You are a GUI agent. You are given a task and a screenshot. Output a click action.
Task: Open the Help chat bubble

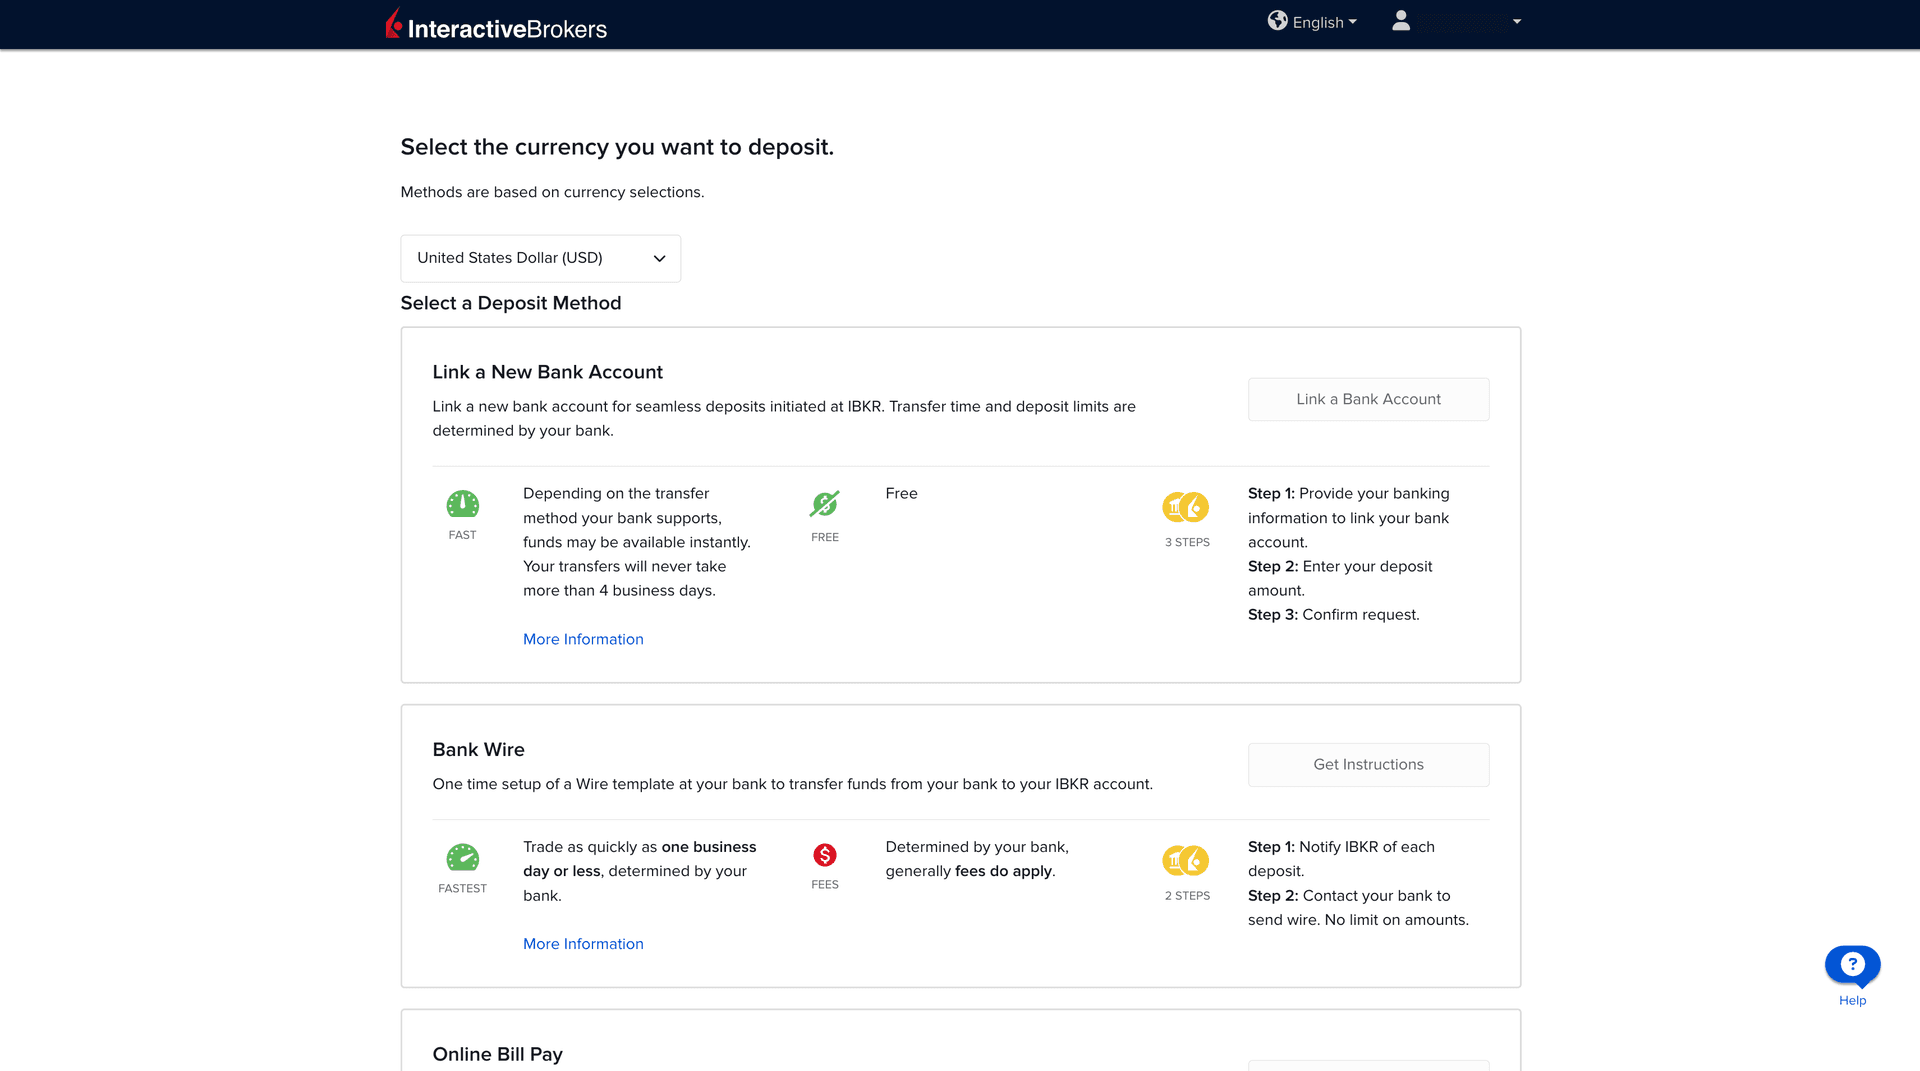coord(1852,965)
